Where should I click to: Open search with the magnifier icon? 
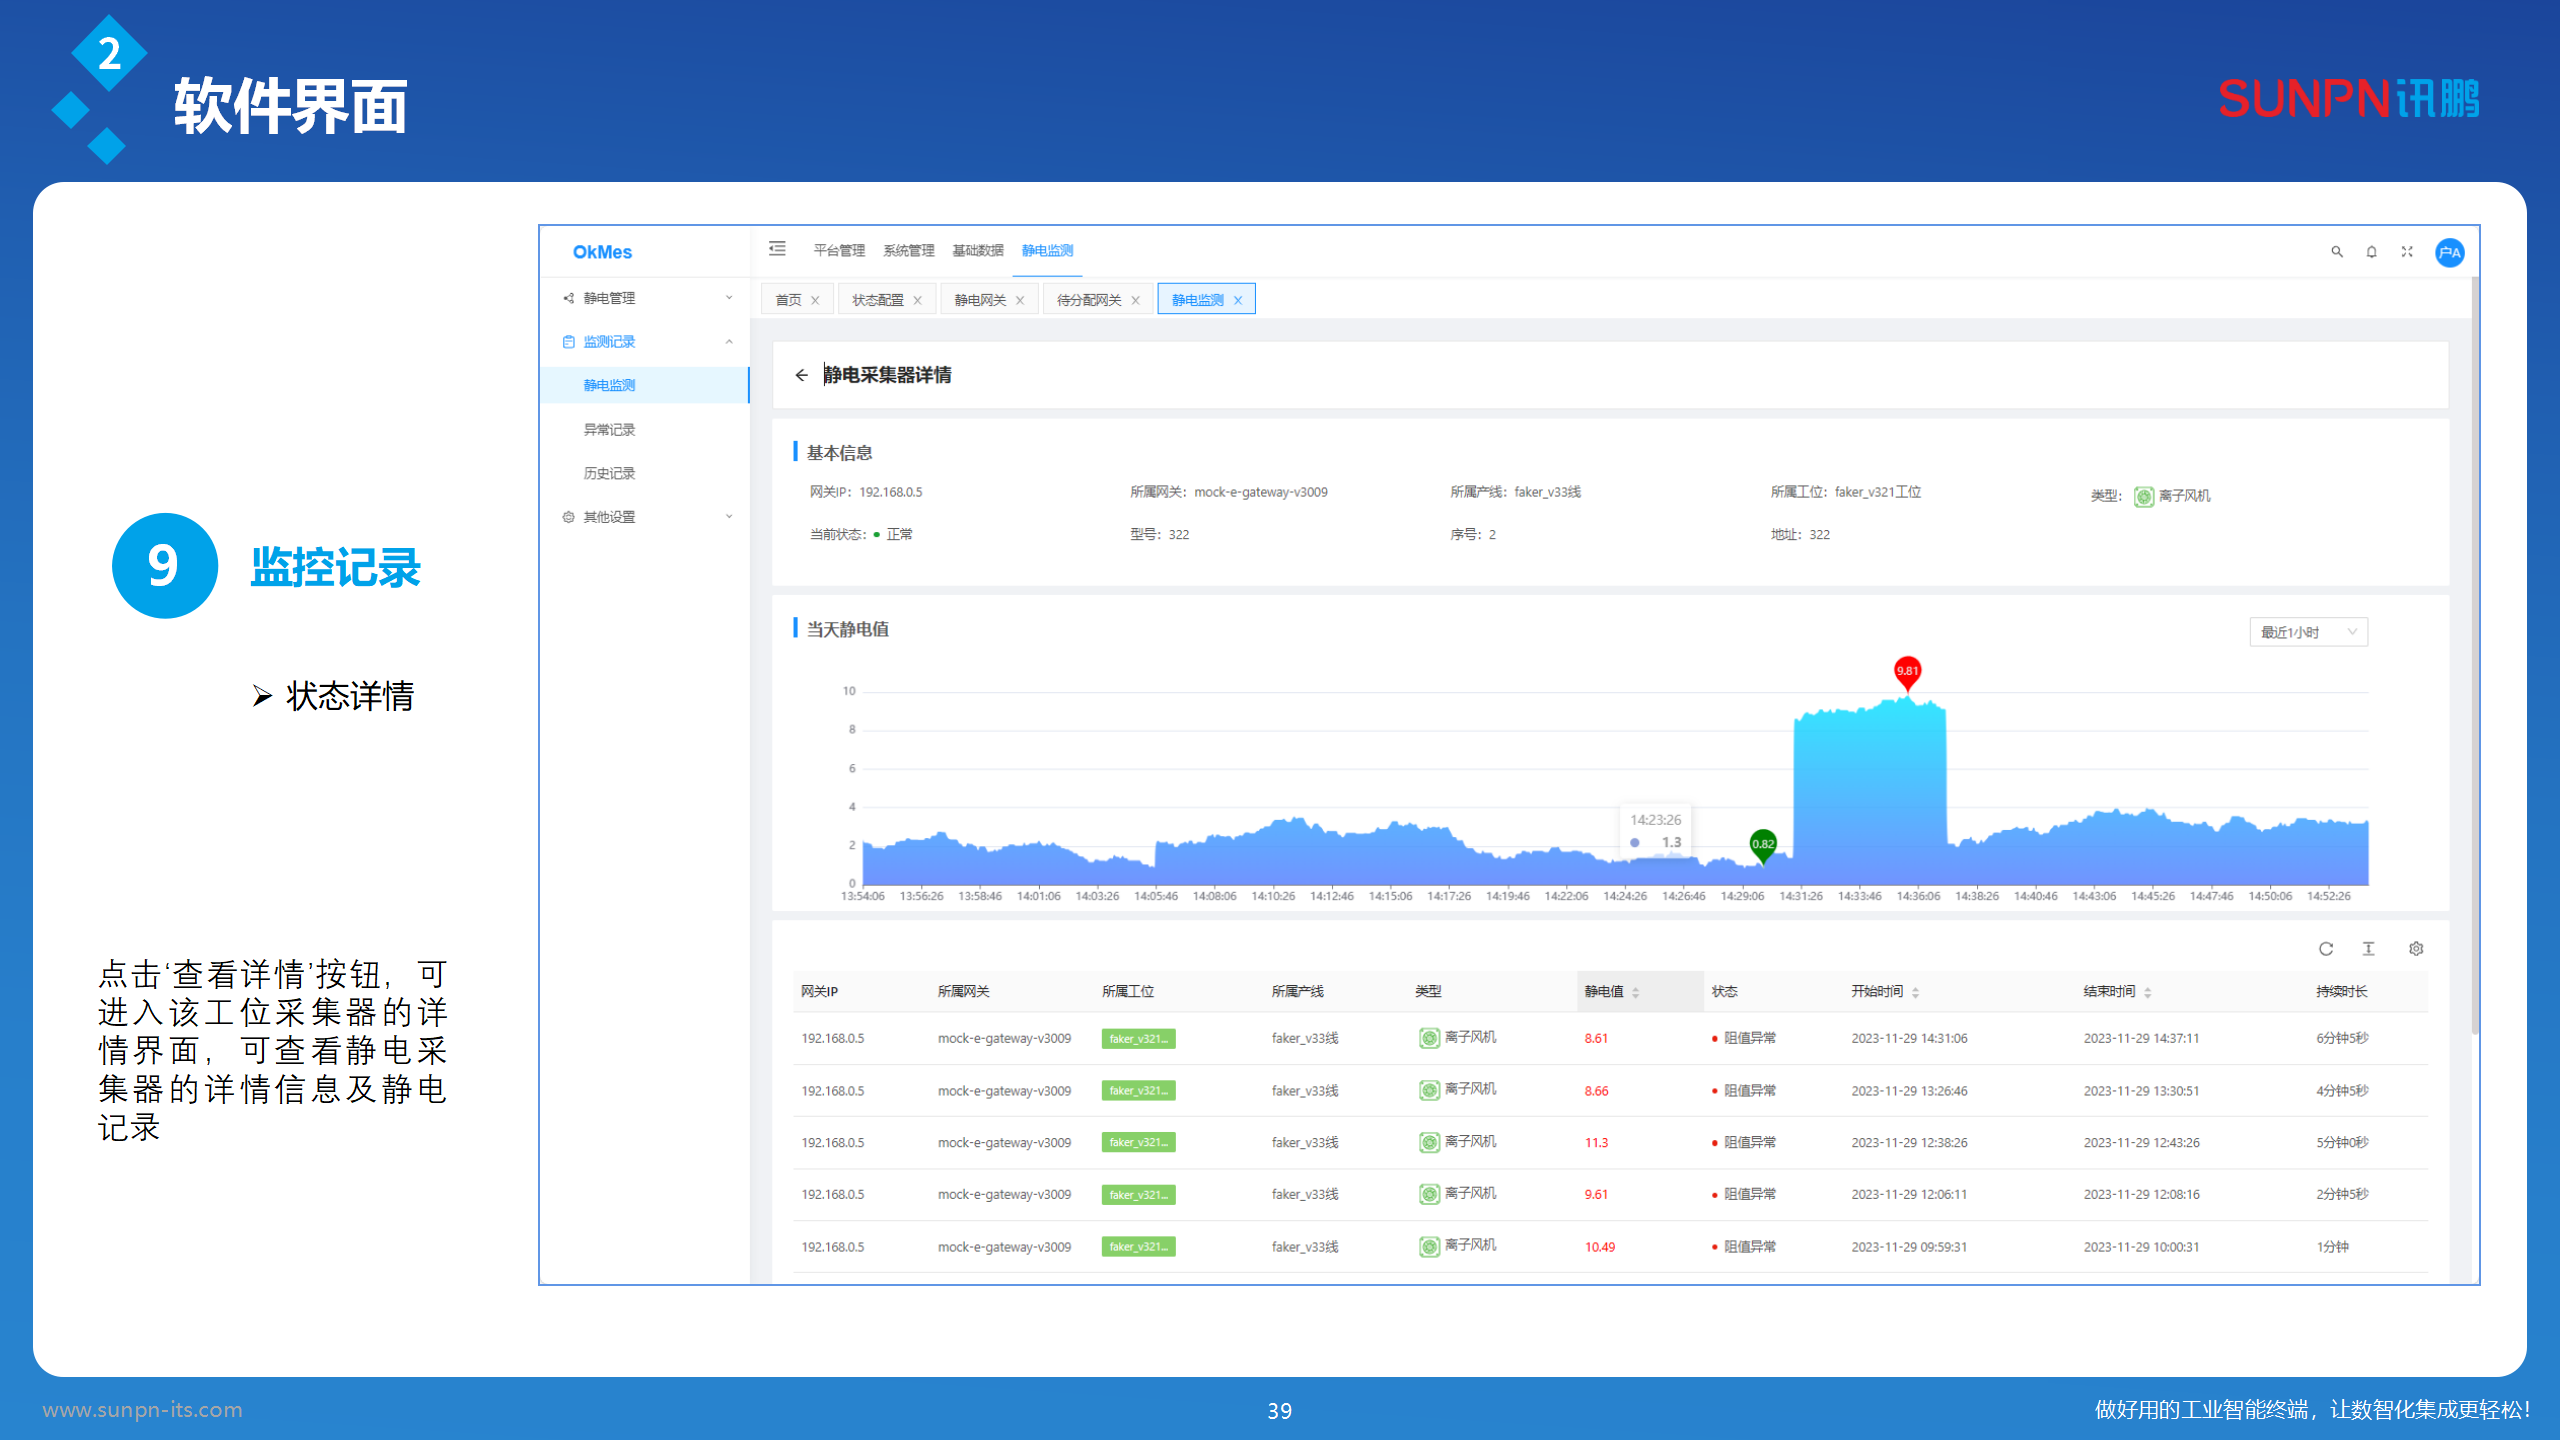(2337, 252)
